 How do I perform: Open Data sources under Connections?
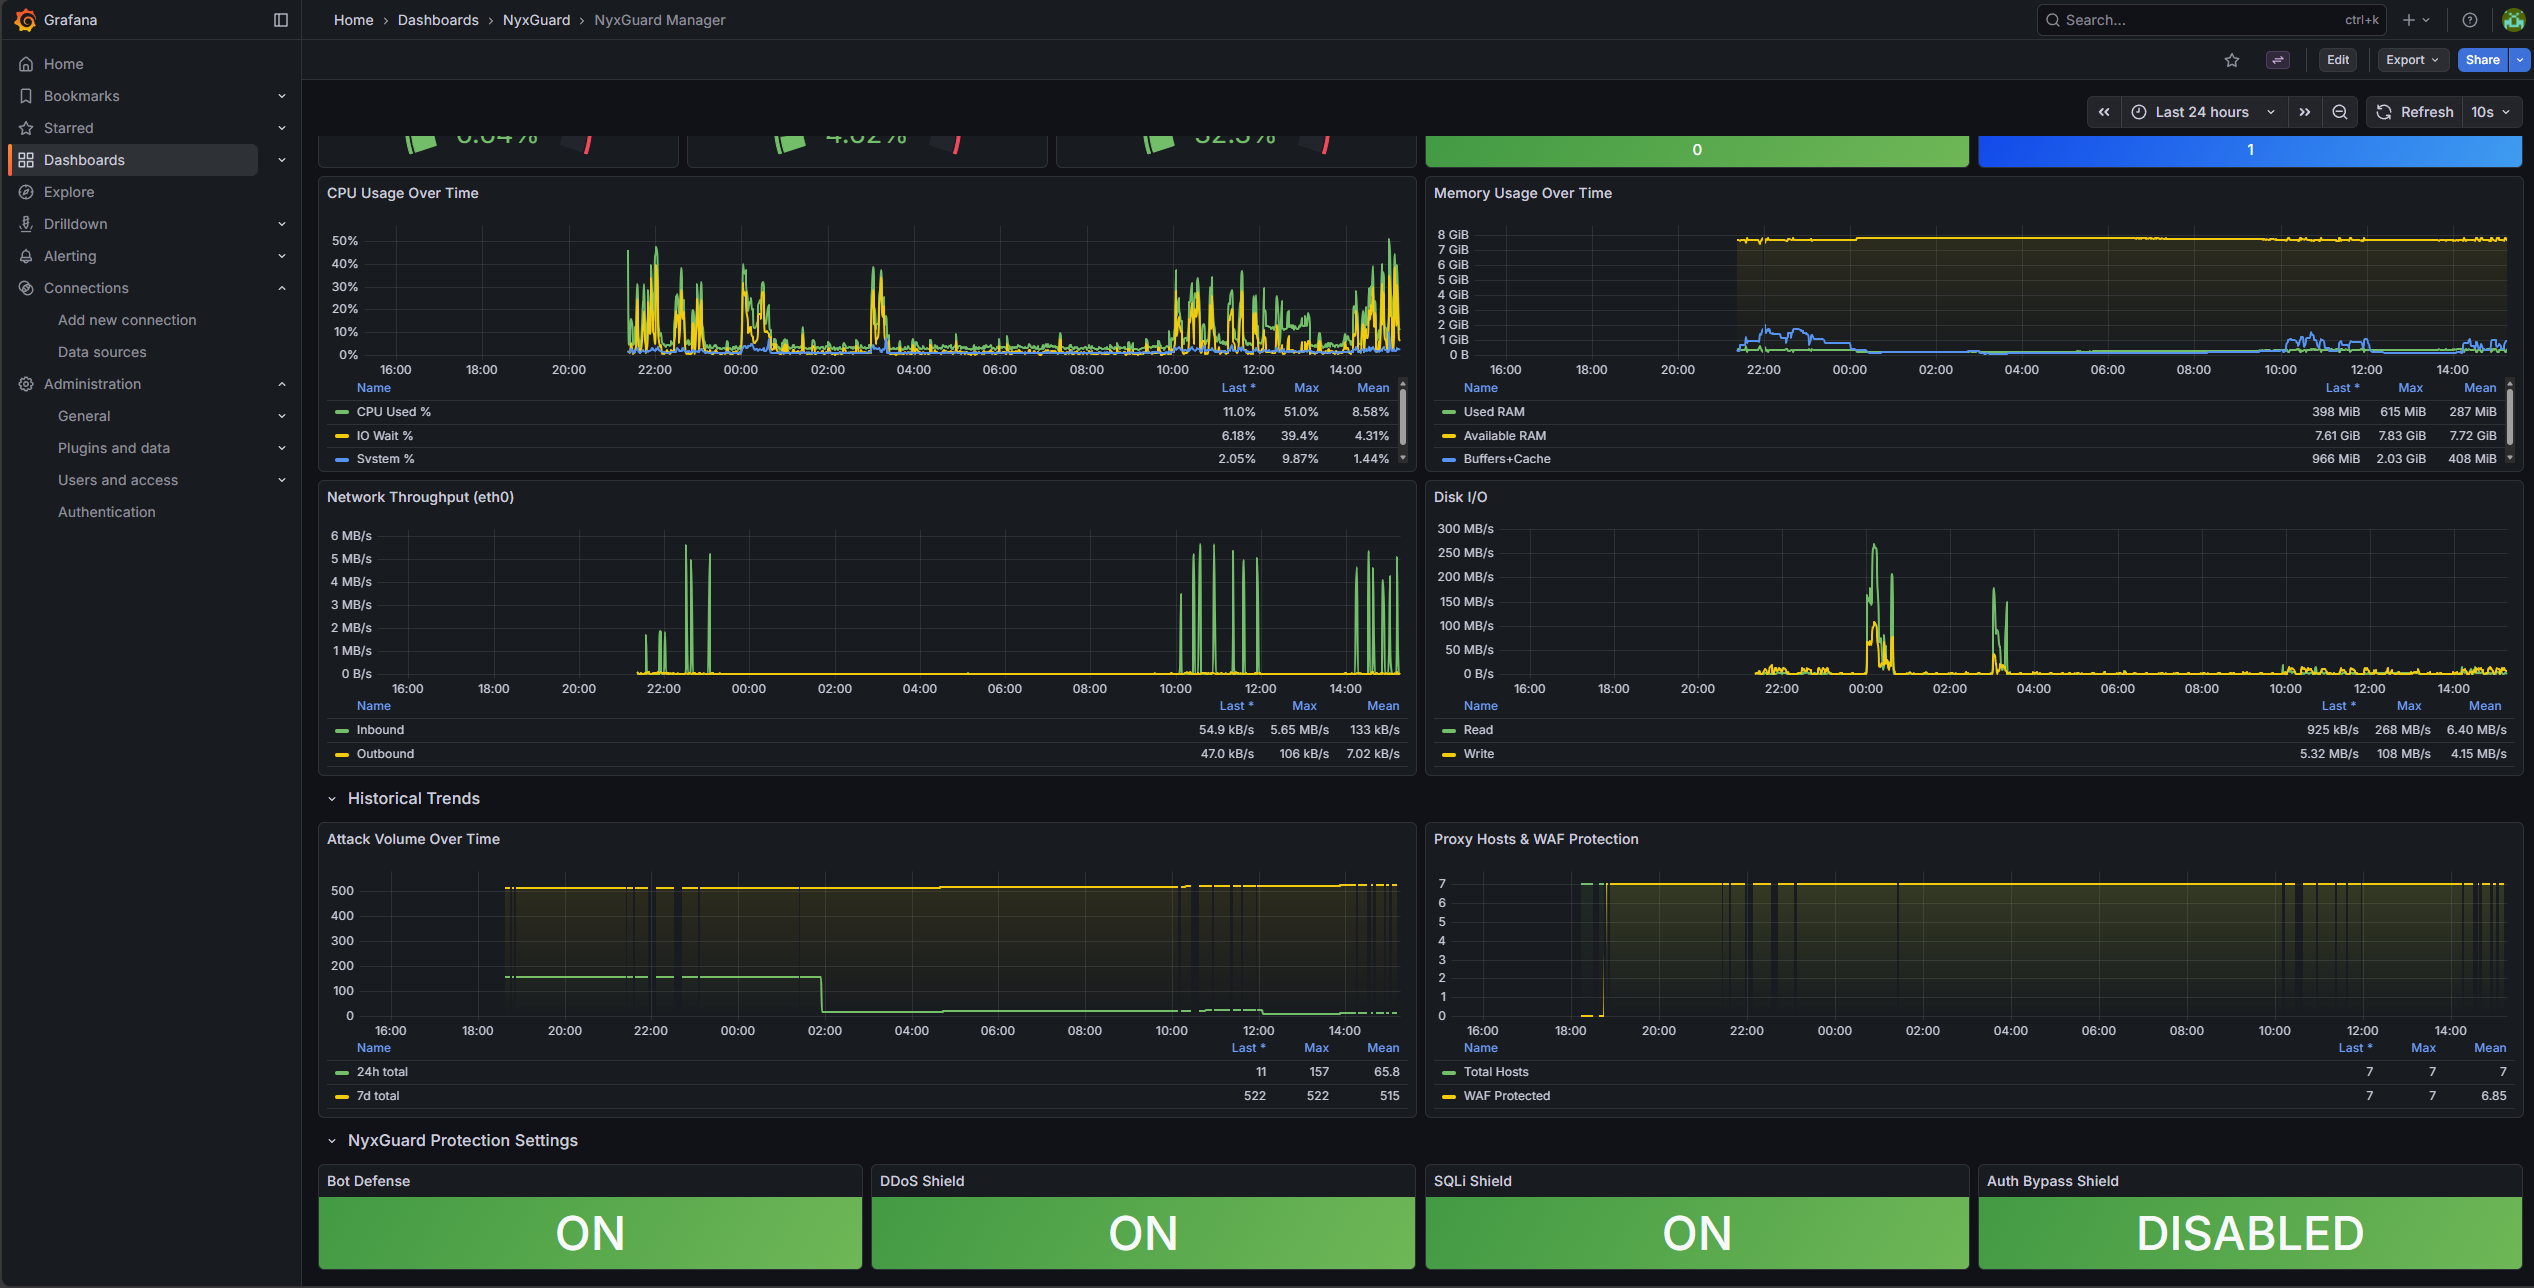tap(102, 352)
